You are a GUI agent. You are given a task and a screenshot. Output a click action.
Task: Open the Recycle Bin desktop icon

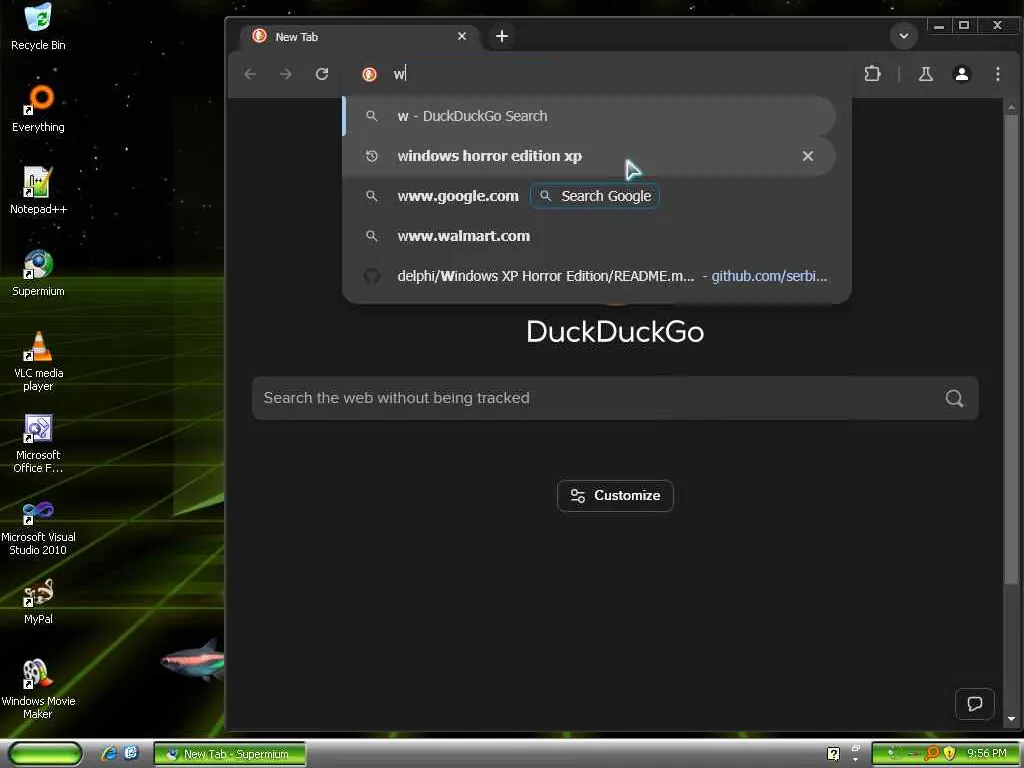pos(38,27)
